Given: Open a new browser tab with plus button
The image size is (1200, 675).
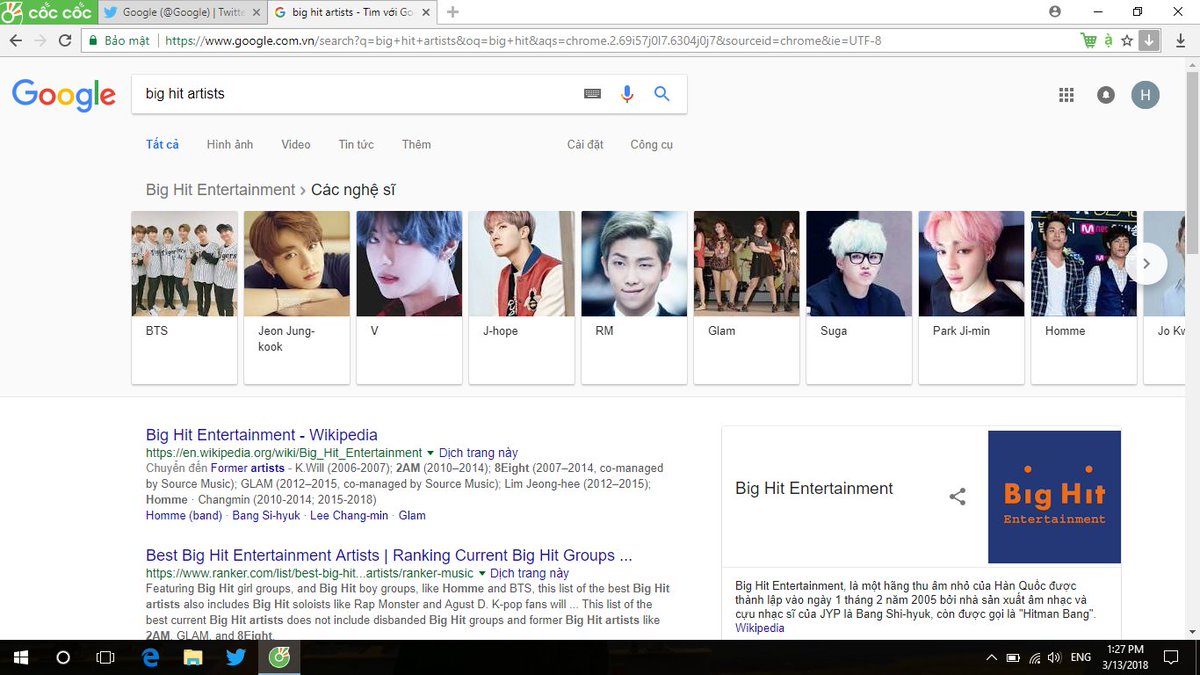Looking at the screenshot, I should pyautogui.click(x=453, y=12).
